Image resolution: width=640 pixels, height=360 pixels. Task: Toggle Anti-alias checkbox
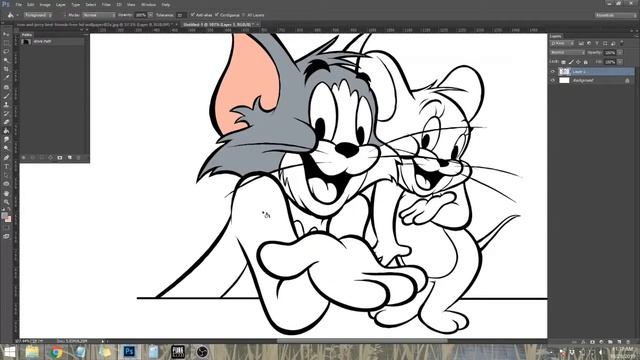193,15
